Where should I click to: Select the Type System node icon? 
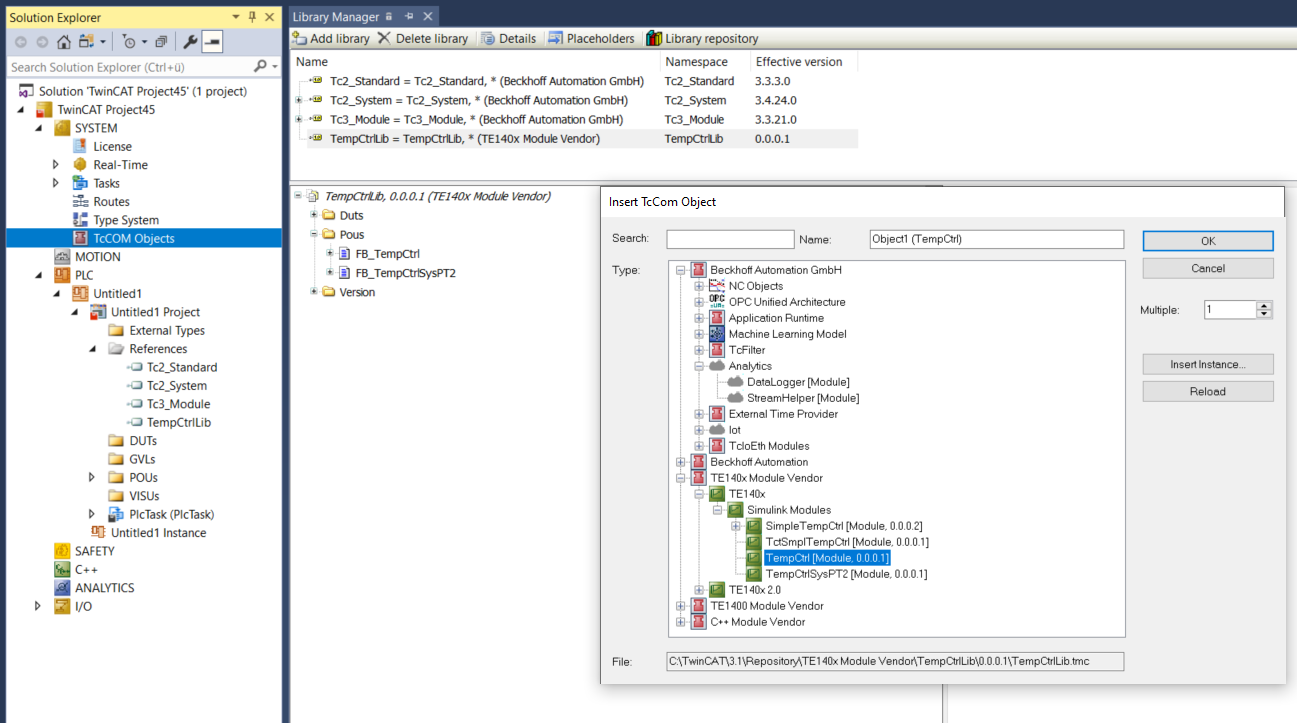(x=80, y=220)
